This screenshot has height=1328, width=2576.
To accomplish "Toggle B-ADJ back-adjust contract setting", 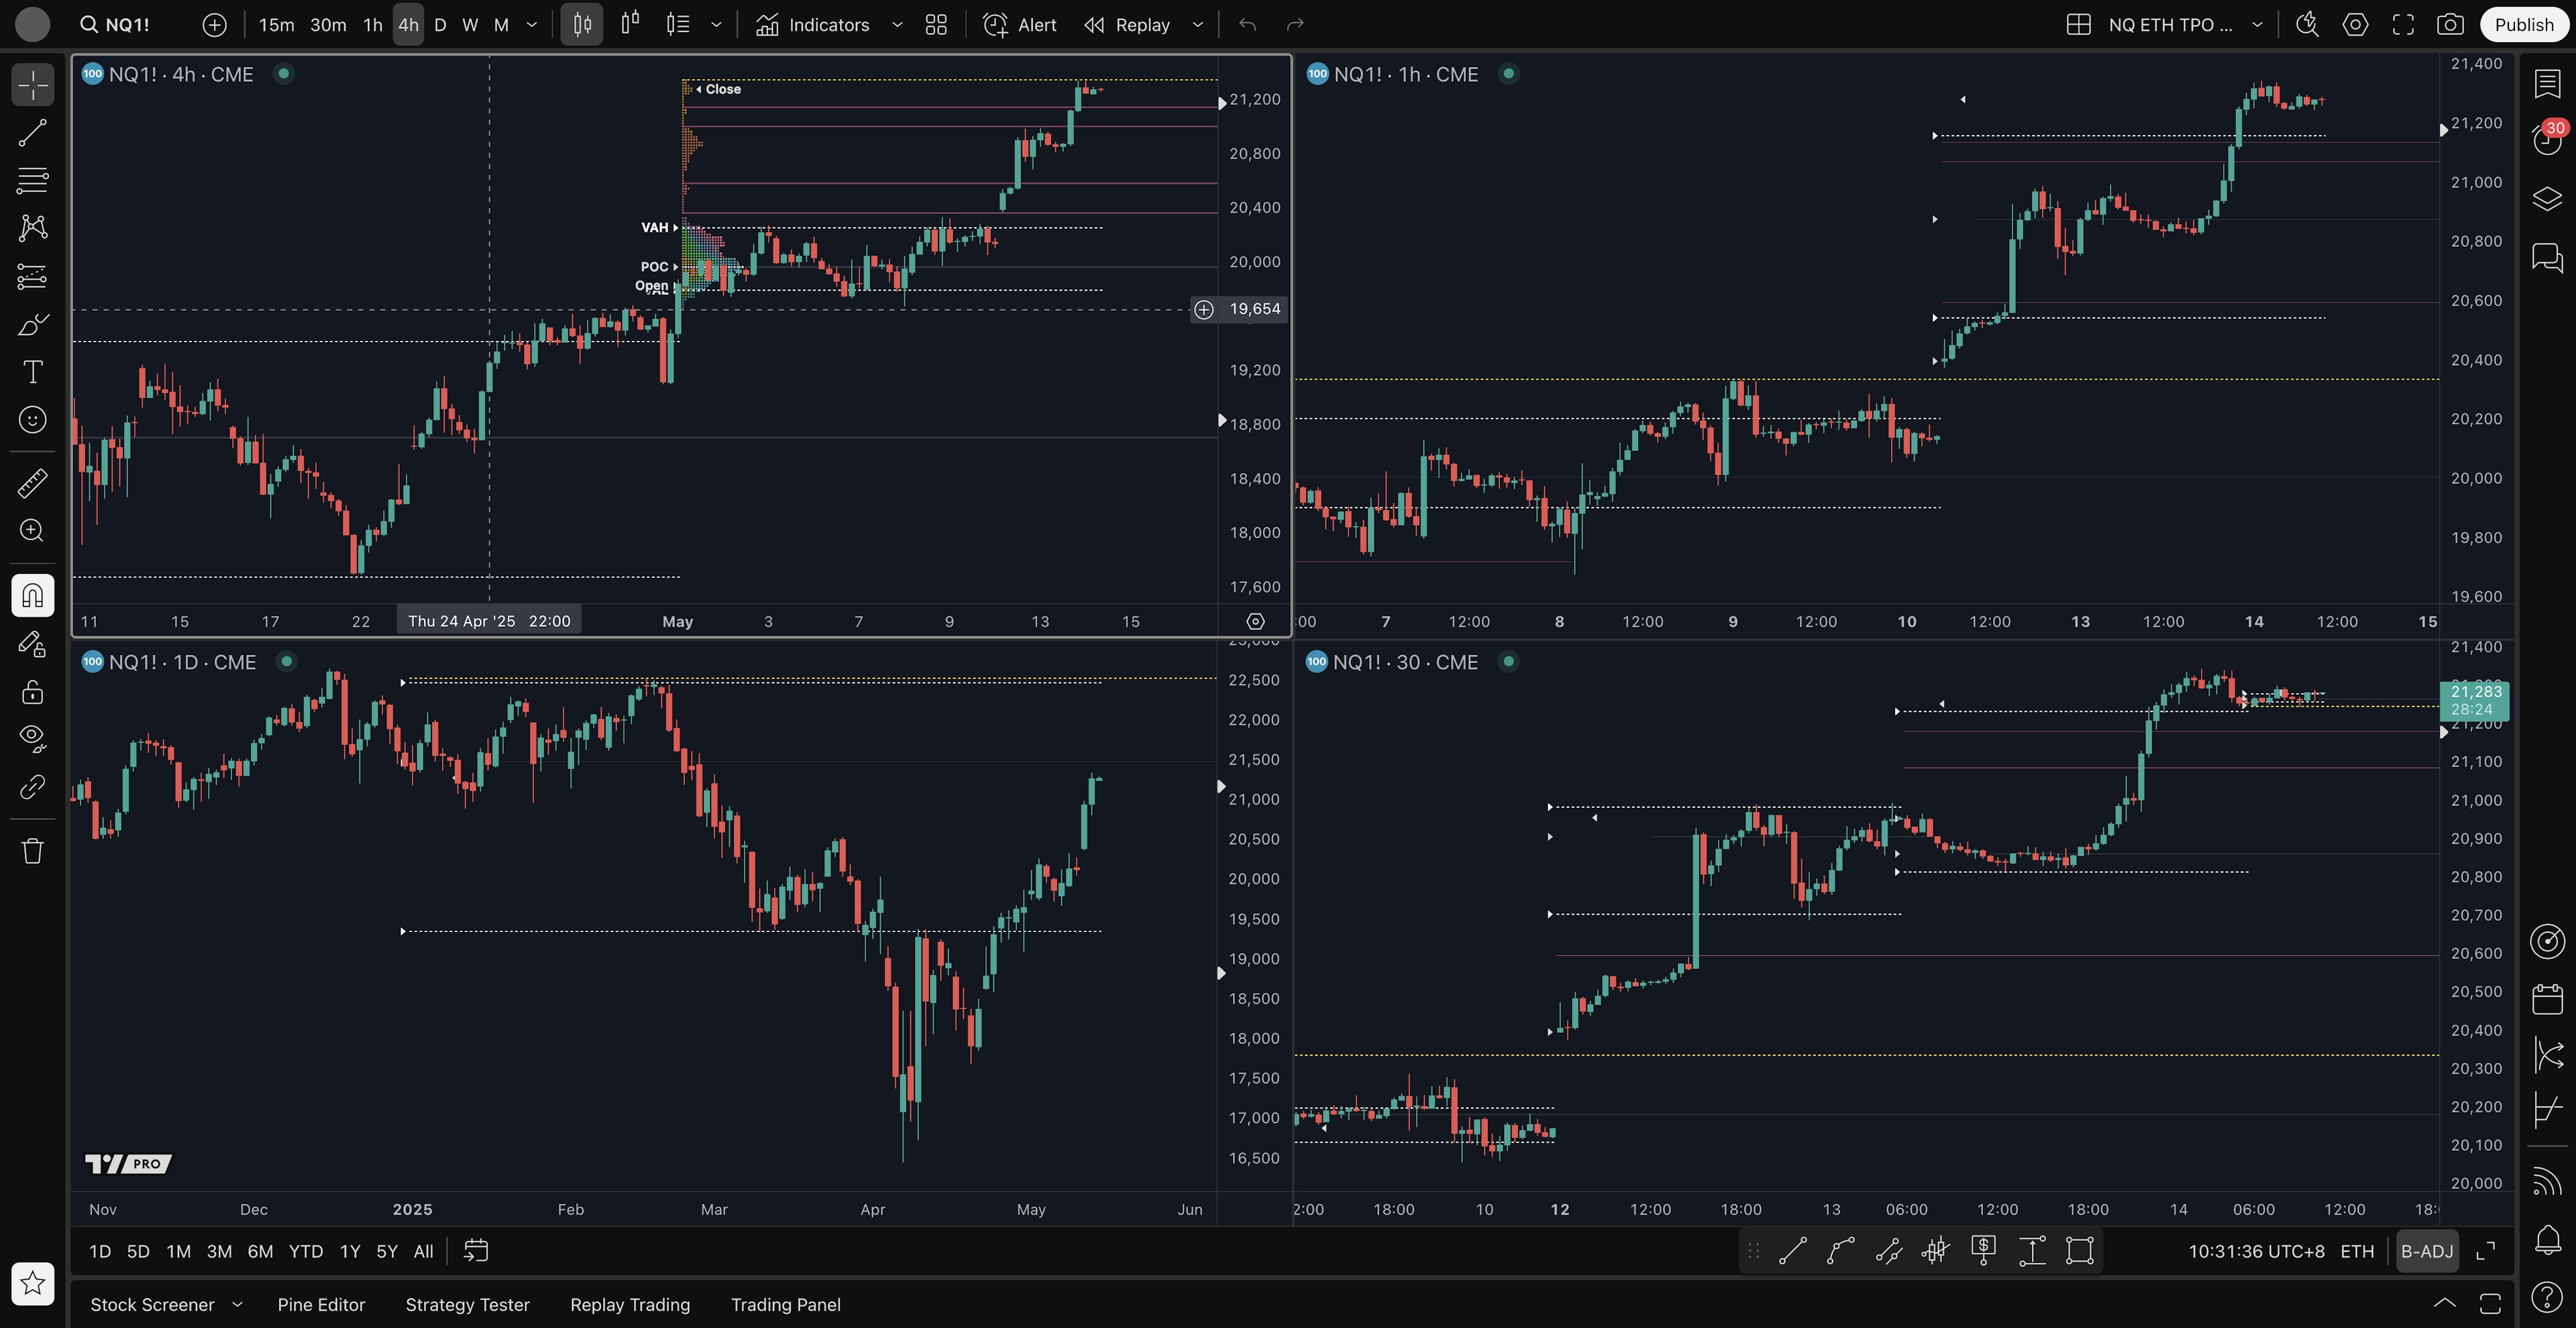I will point(2426,1251).
